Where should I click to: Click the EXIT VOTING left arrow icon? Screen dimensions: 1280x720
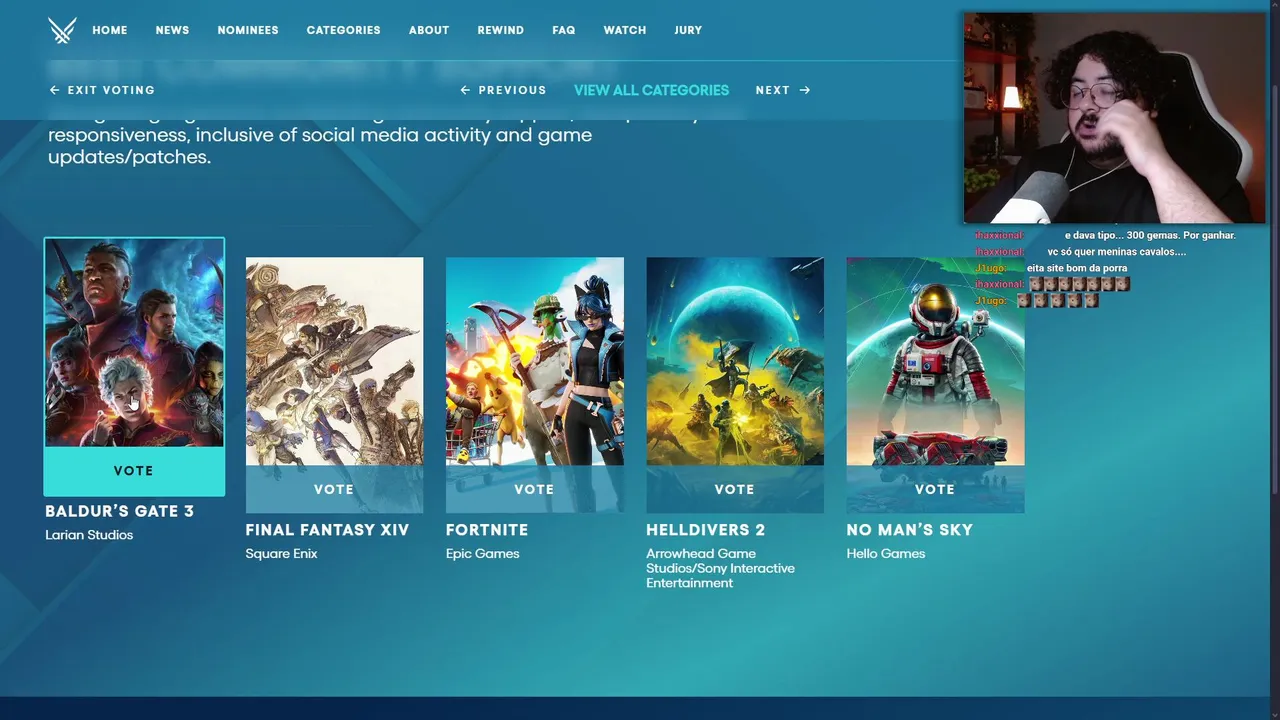[54, 90]
